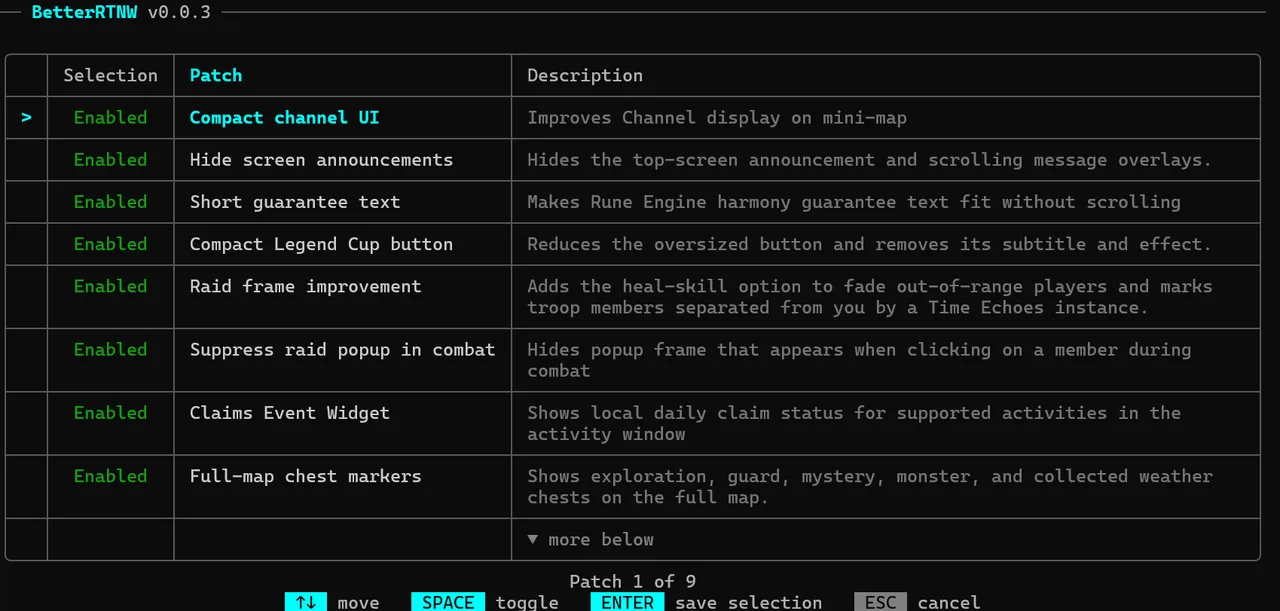Click the Description column header
1280x611 pixels.
click(585, 75)
